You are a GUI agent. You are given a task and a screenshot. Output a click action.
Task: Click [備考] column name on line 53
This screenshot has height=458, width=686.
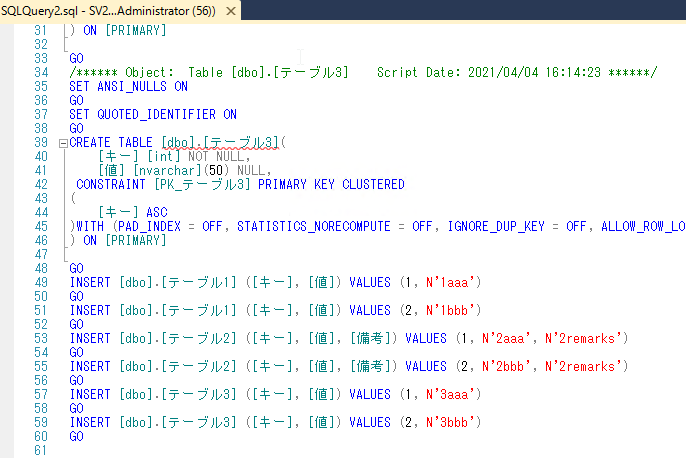373,338
